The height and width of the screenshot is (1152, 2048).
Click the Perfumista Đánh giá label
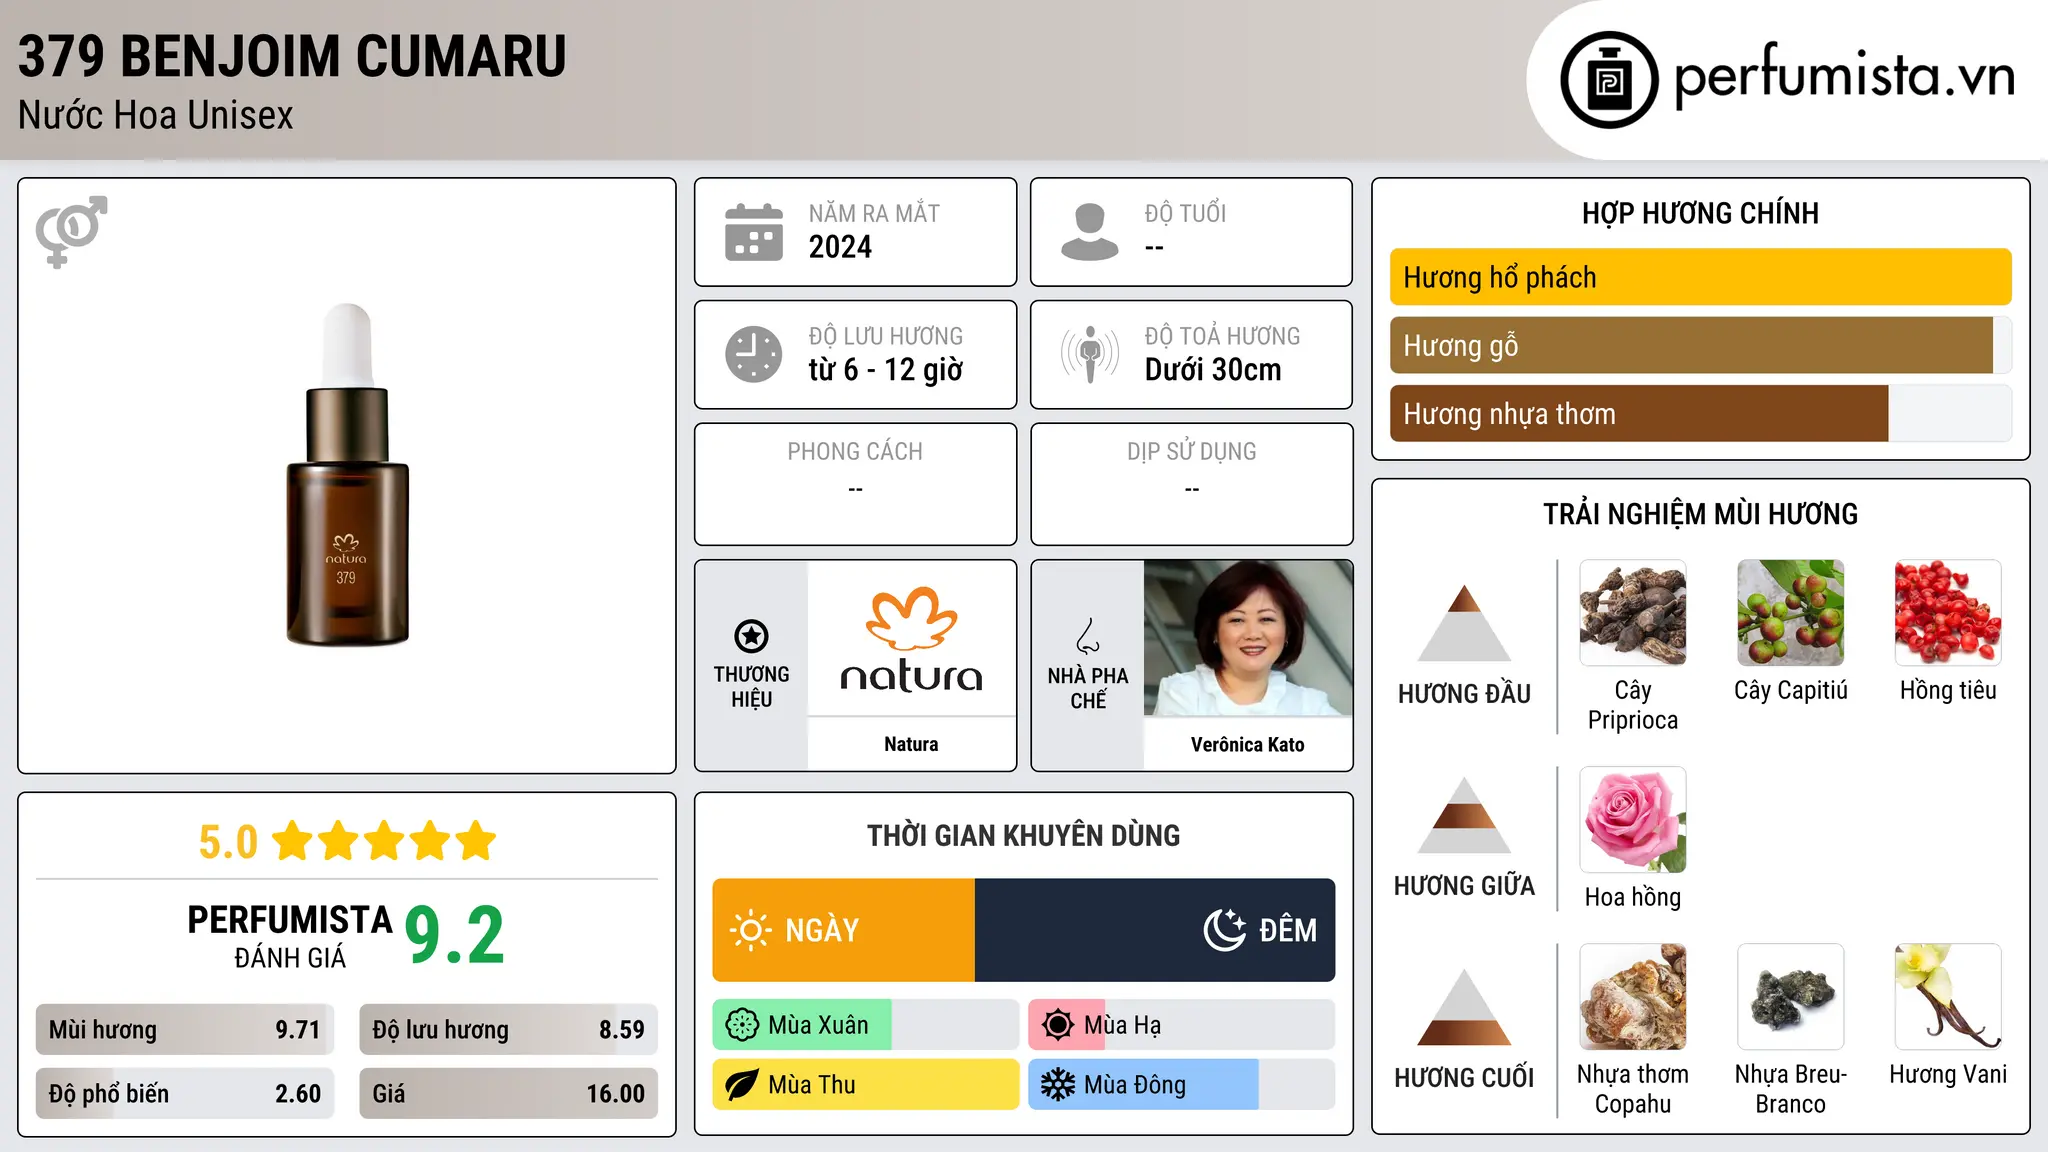pyautogui.click(x=290, y=937)
